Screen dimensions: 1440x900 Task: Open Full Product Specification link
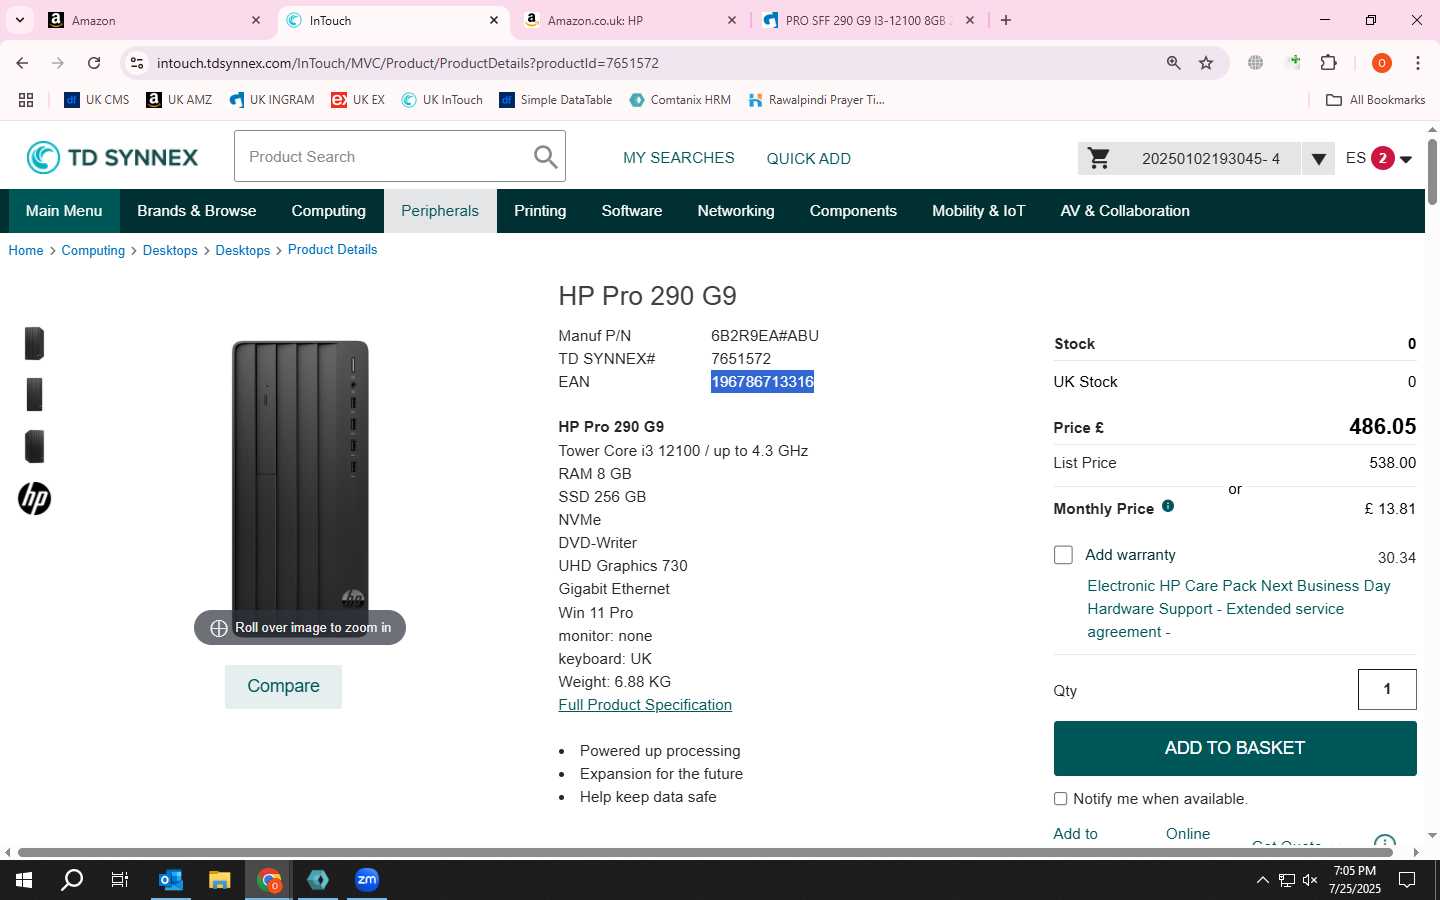(x=645, y=705)
